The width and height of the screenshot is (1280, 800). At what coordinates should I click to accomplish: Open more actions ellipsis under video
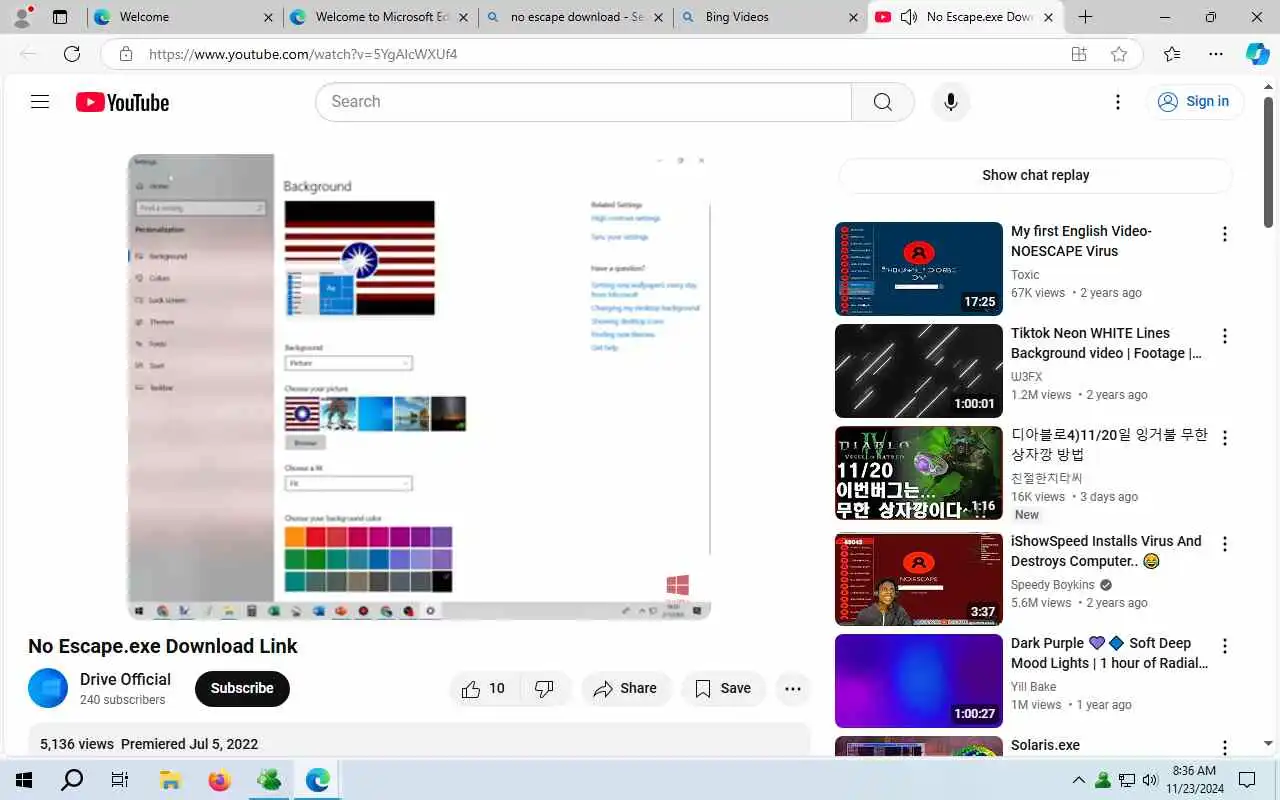coord(793,688)
